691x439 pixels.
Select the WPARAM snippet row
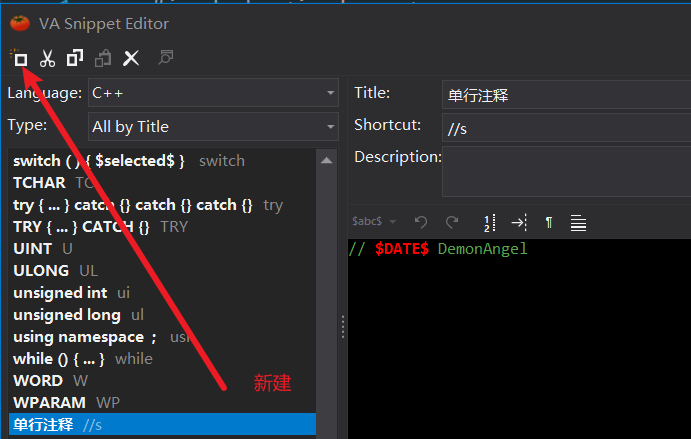[x=162, y=403]
